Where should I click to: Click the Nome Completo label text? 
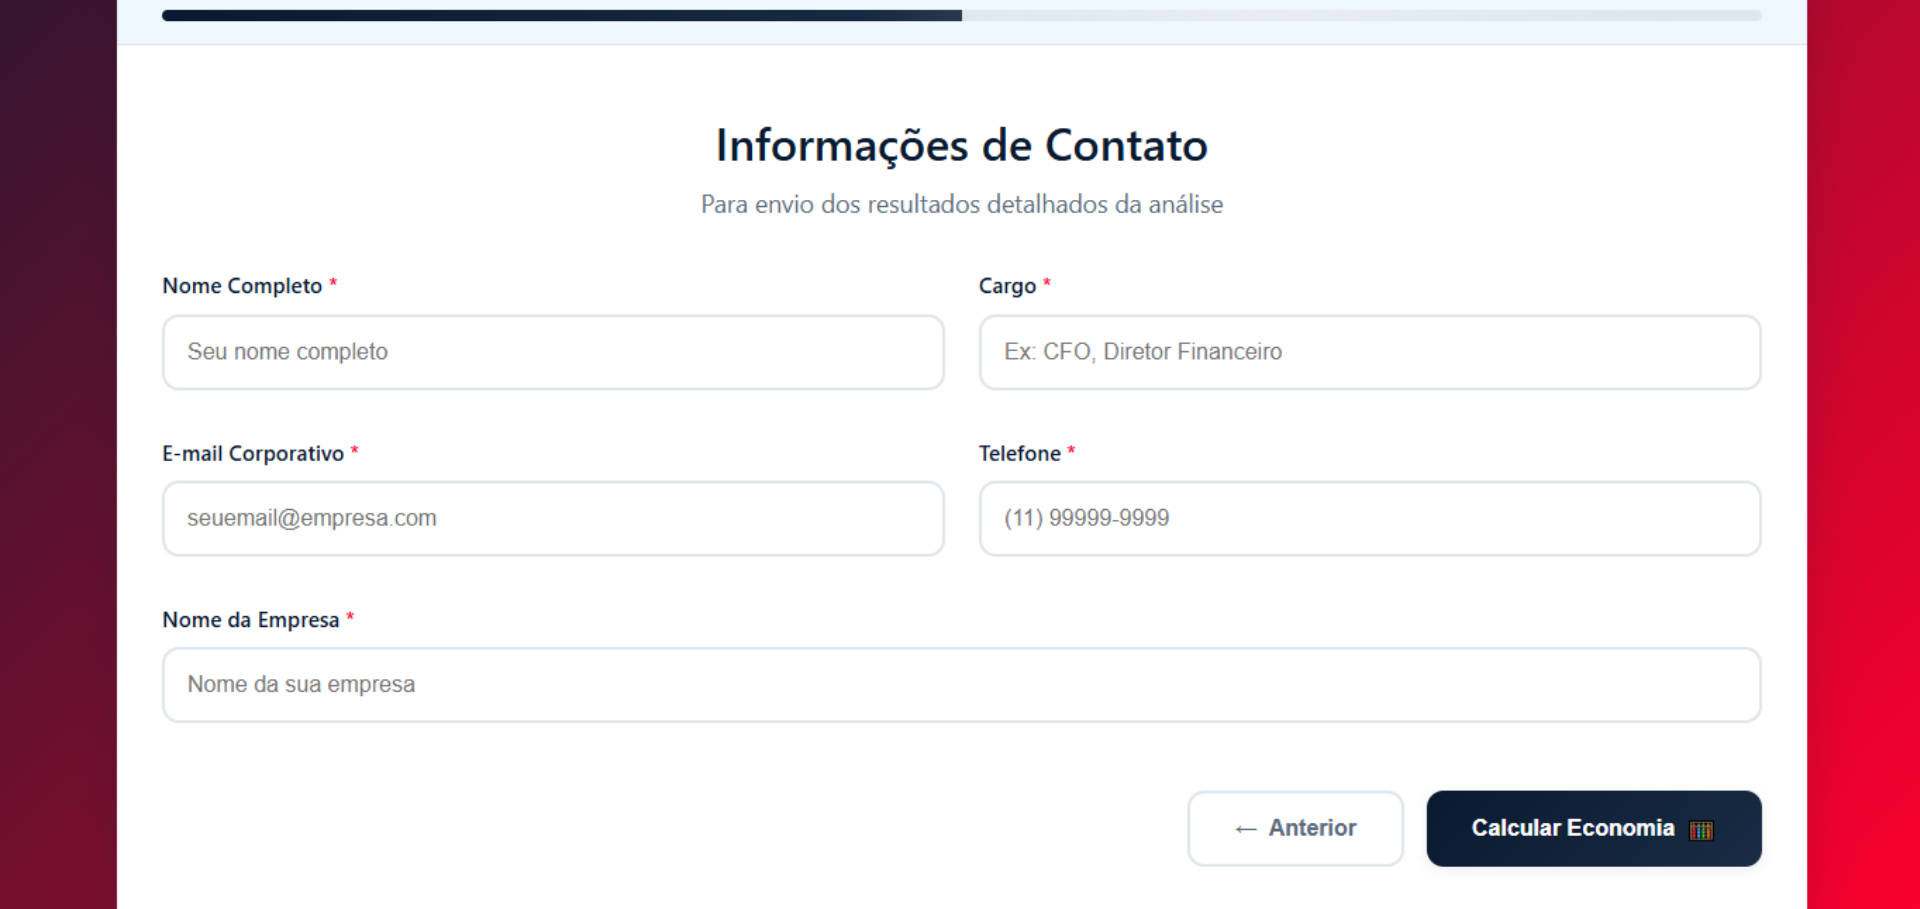point(242,286)
